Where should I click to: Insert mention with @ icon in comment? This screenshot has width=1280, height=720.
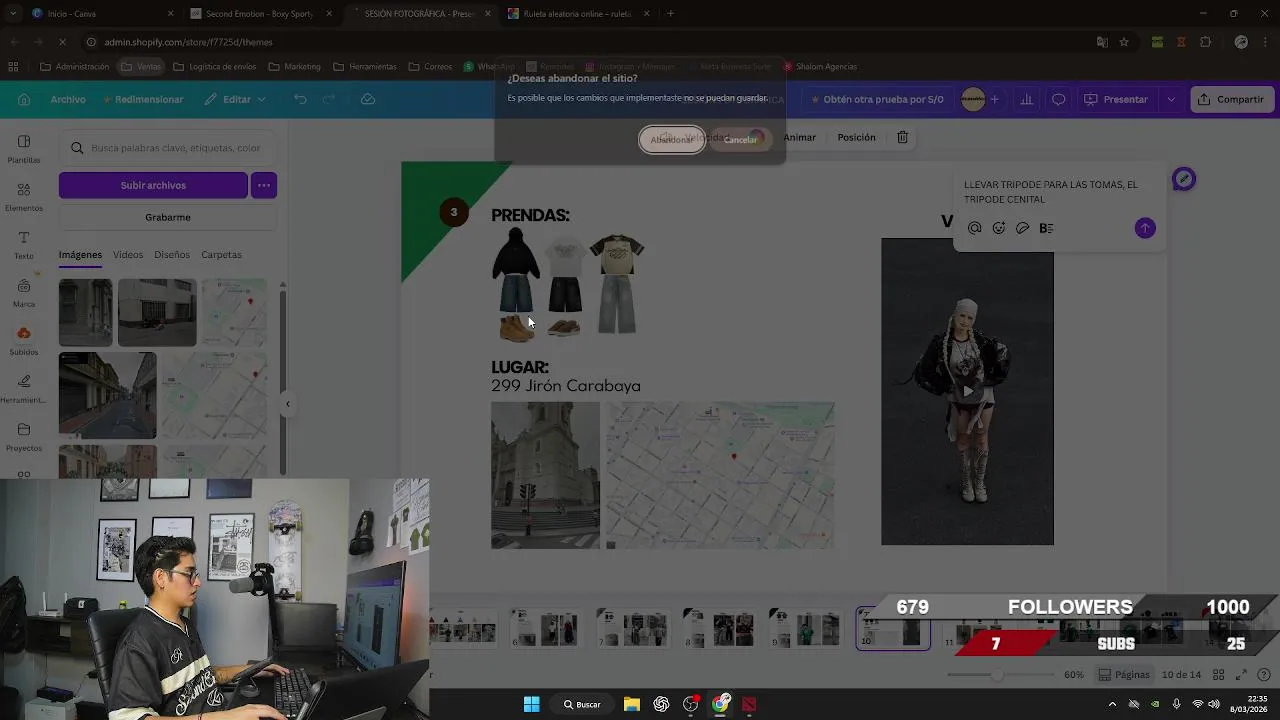(975, 228)
